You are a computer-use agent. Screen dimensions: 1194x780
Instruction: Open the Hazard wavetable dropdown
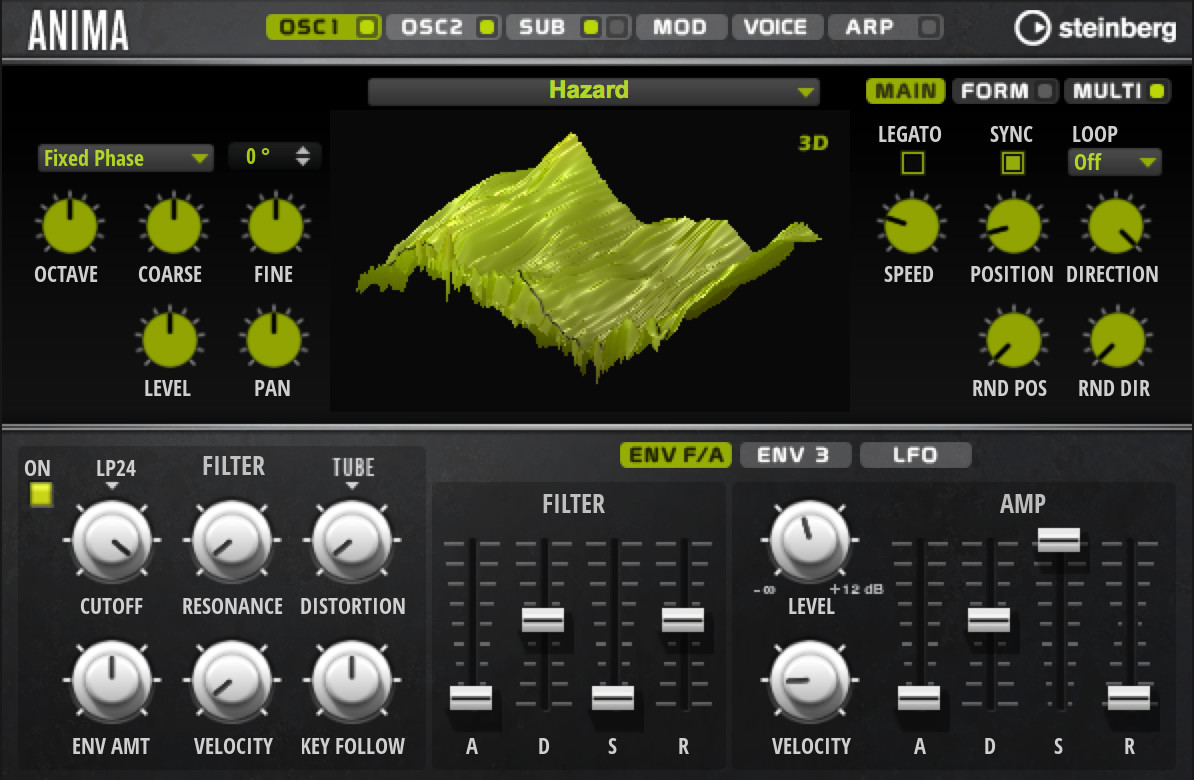coord(593,91)
